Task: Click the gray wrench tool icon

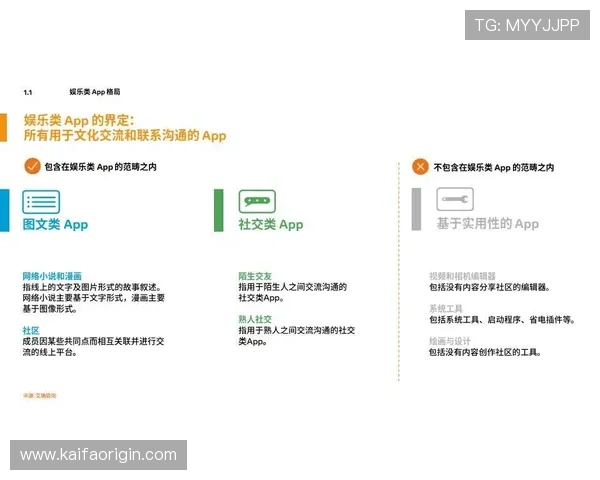Action: (x=455, y=199)
